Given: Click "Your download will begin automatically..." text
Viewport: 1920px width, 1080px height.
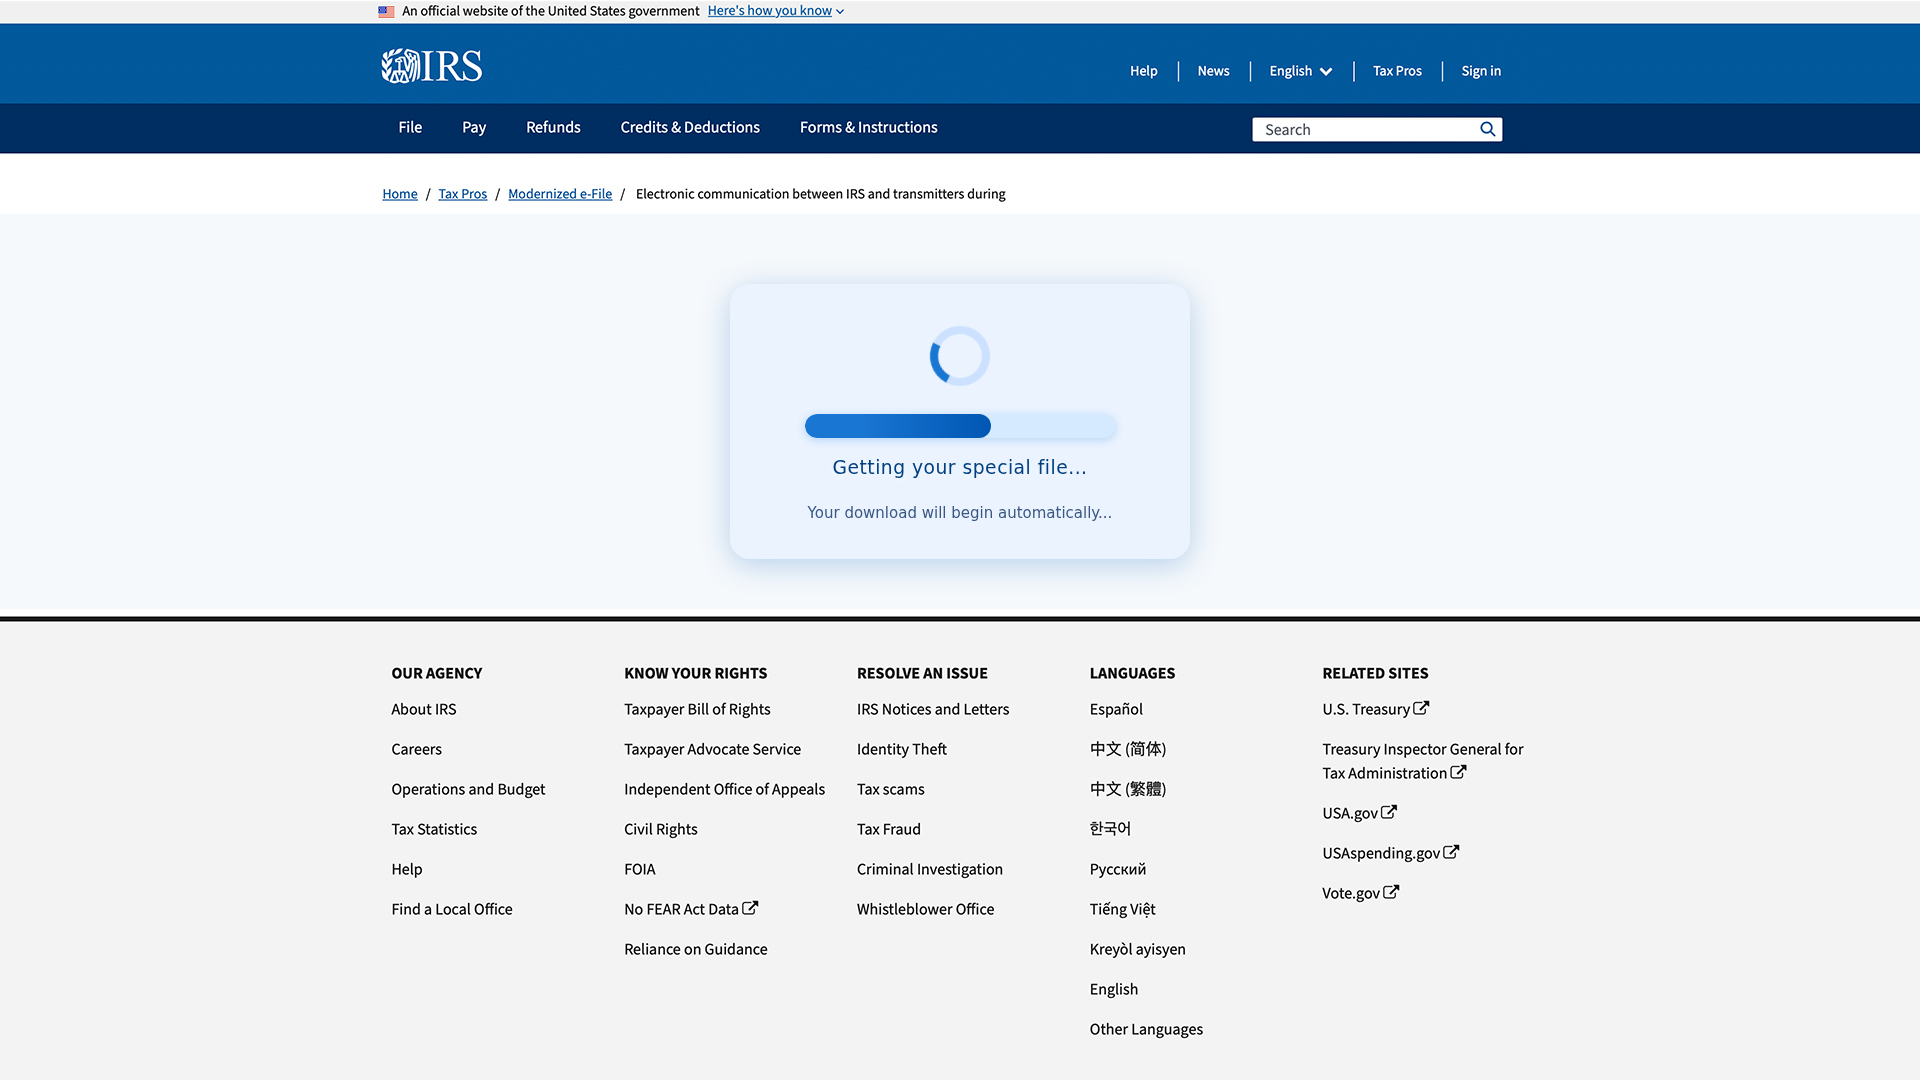Looking at the screenshot, I should (959, 512).
